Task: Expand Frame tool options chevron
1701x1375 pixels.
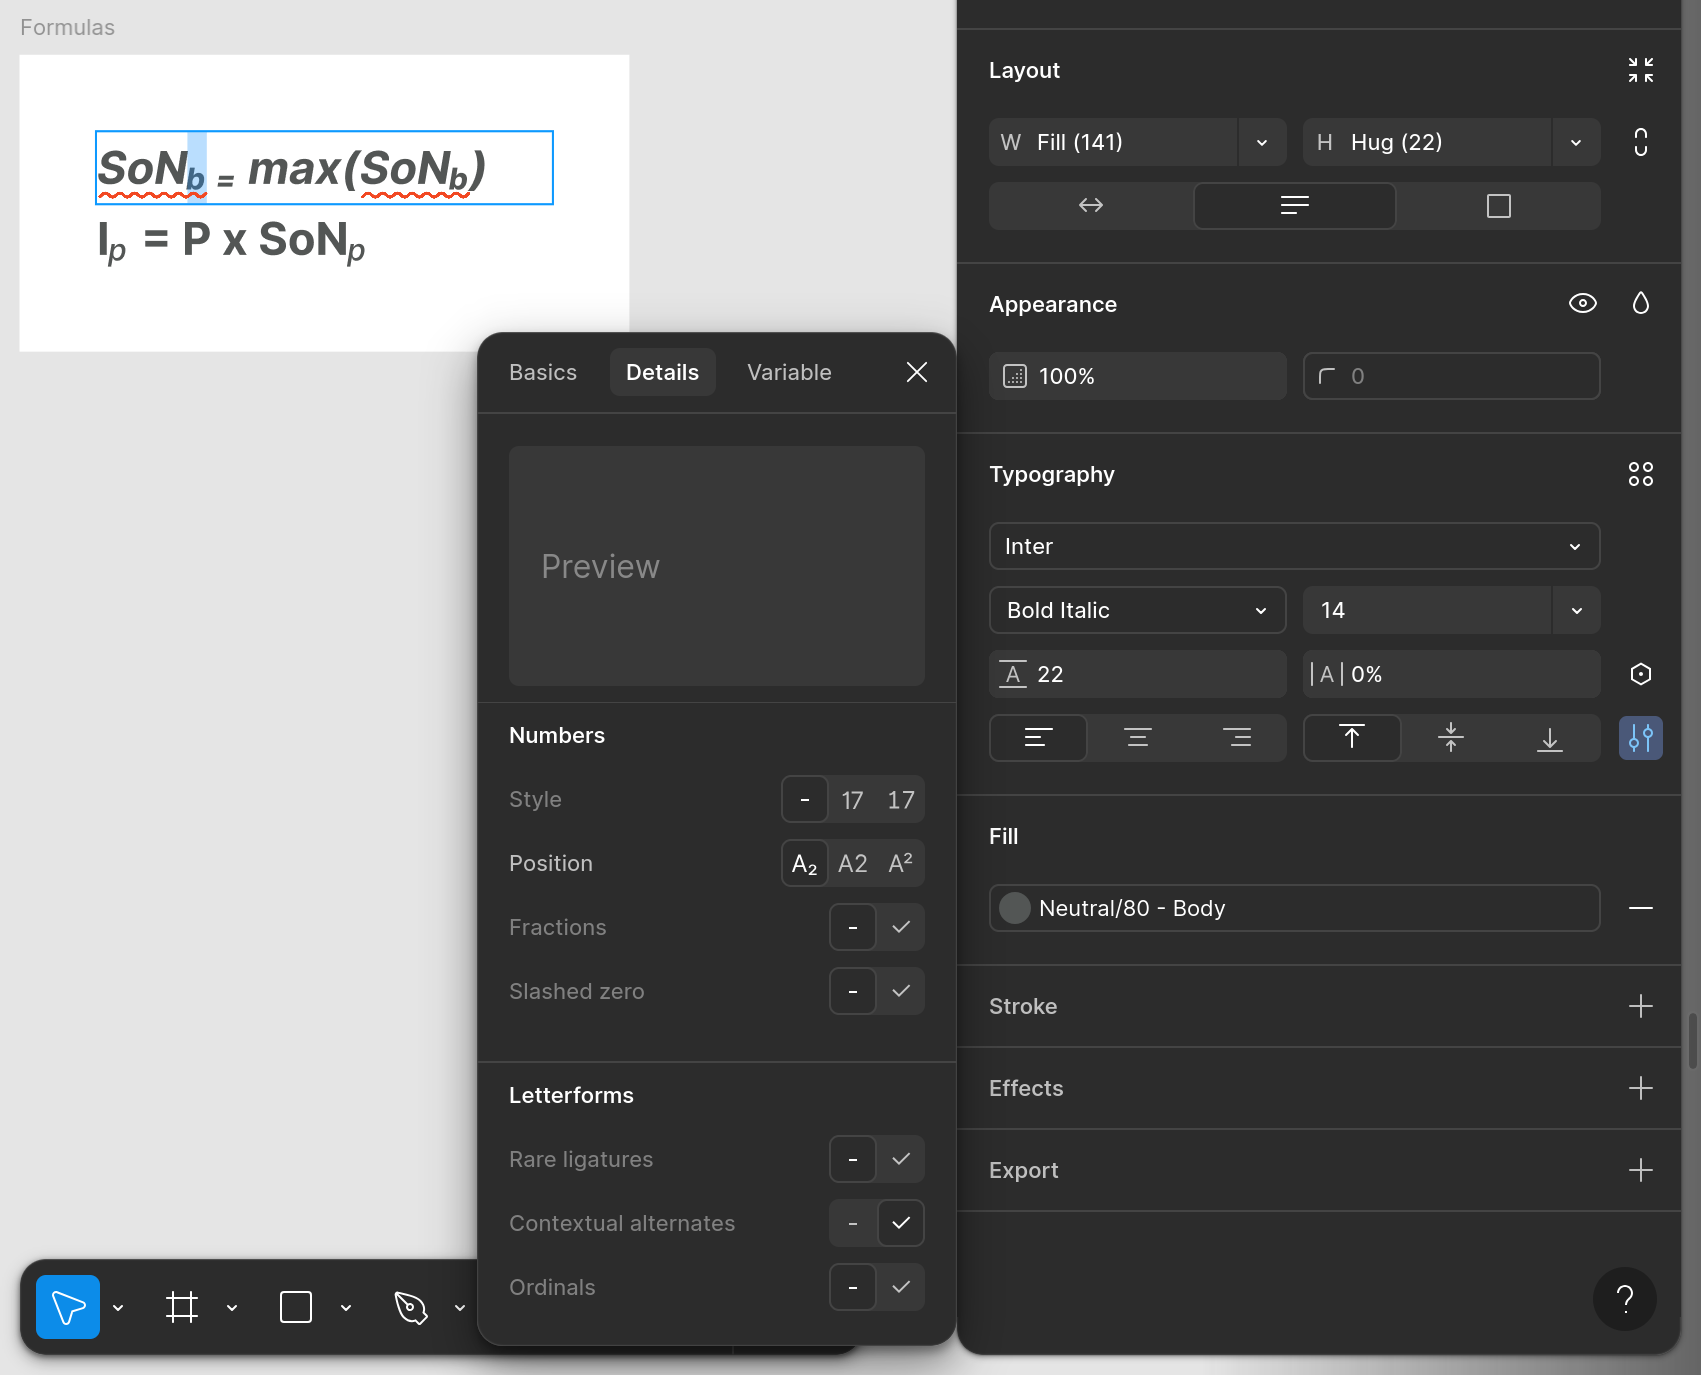Action: pyautogui.click(x=232, y=1307)
